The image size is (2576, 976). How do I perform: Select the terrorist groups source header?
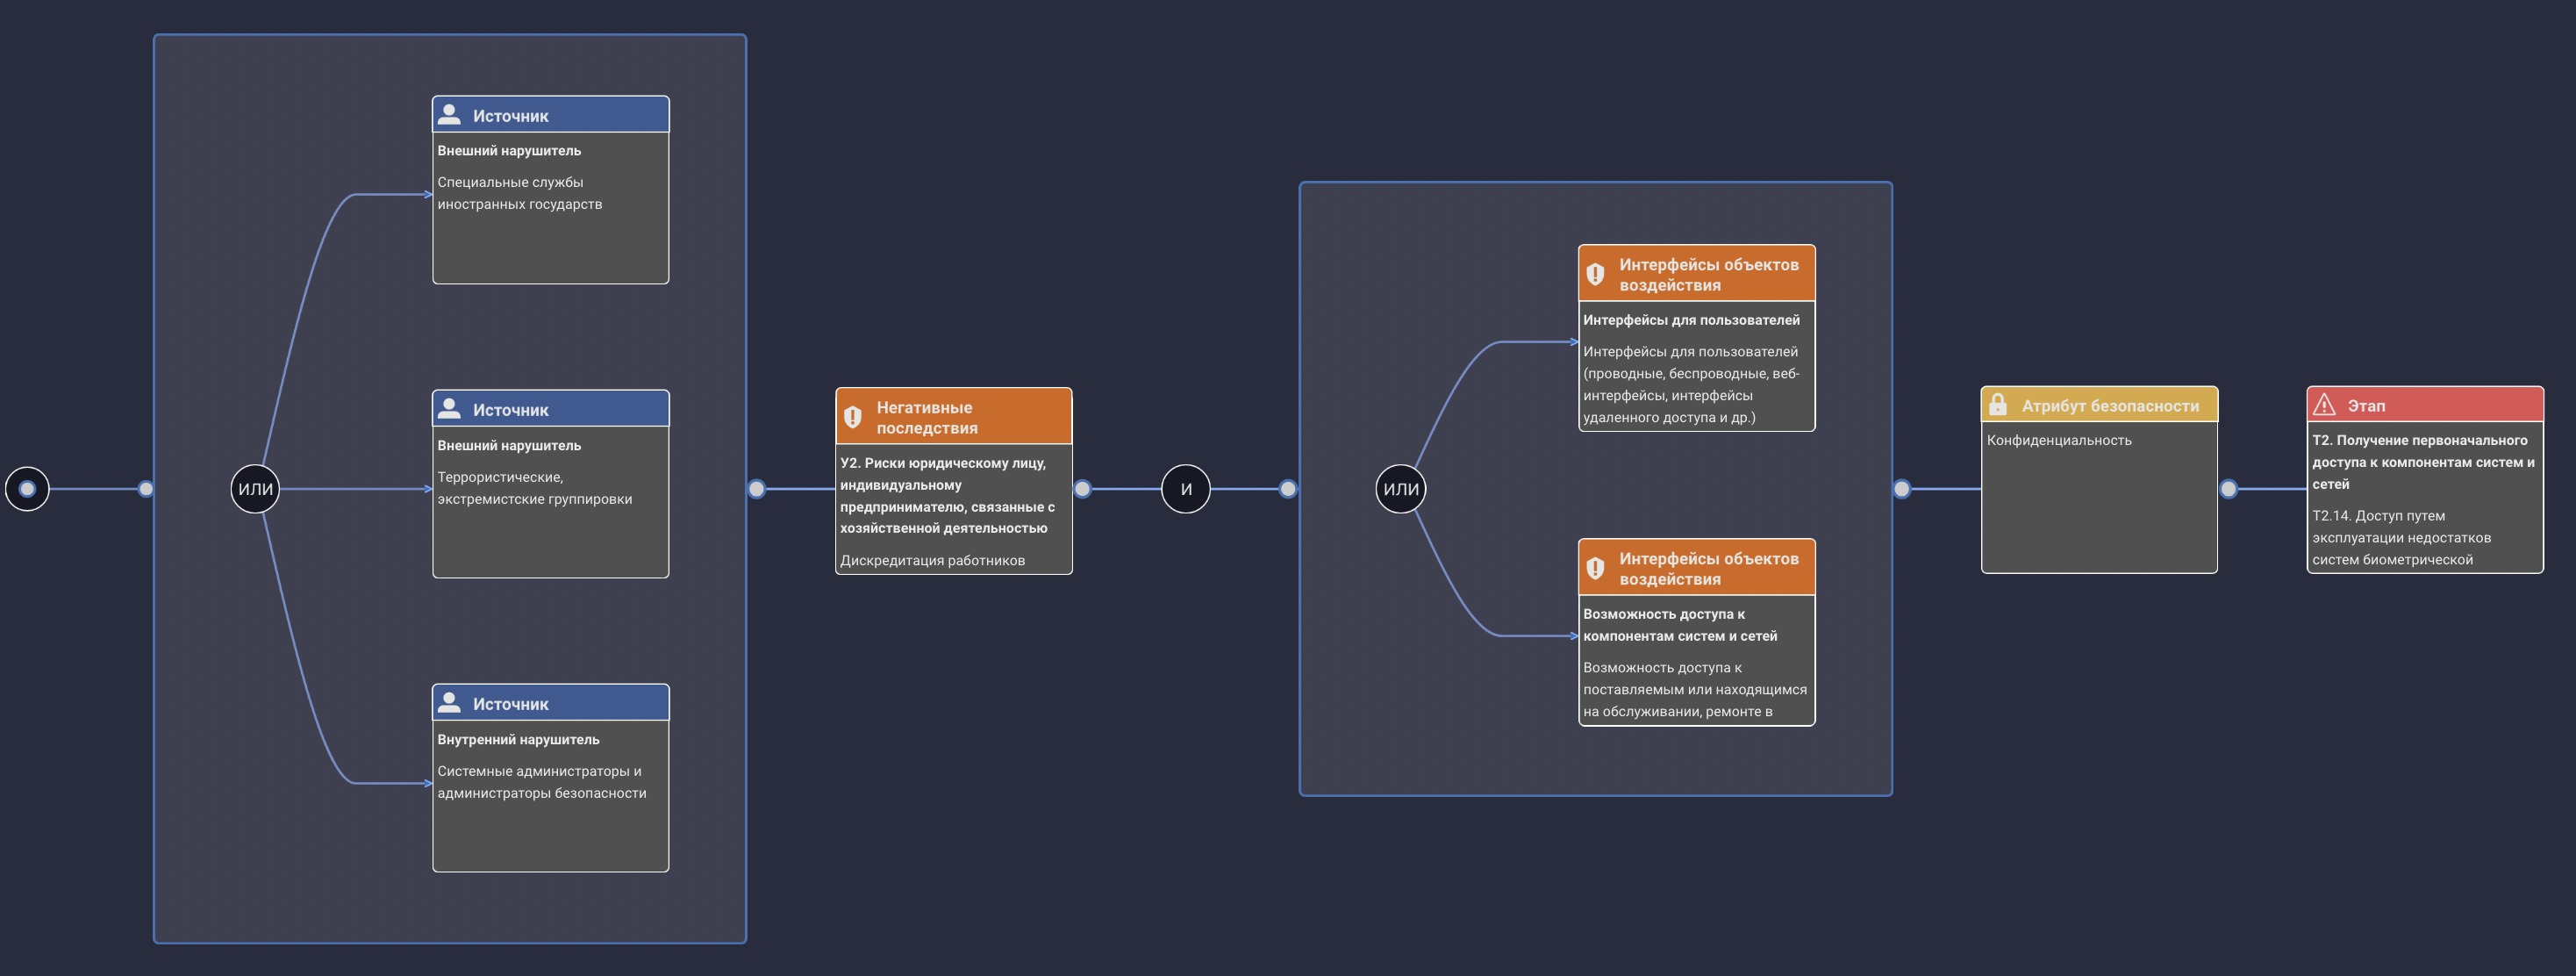click(550, 409)
